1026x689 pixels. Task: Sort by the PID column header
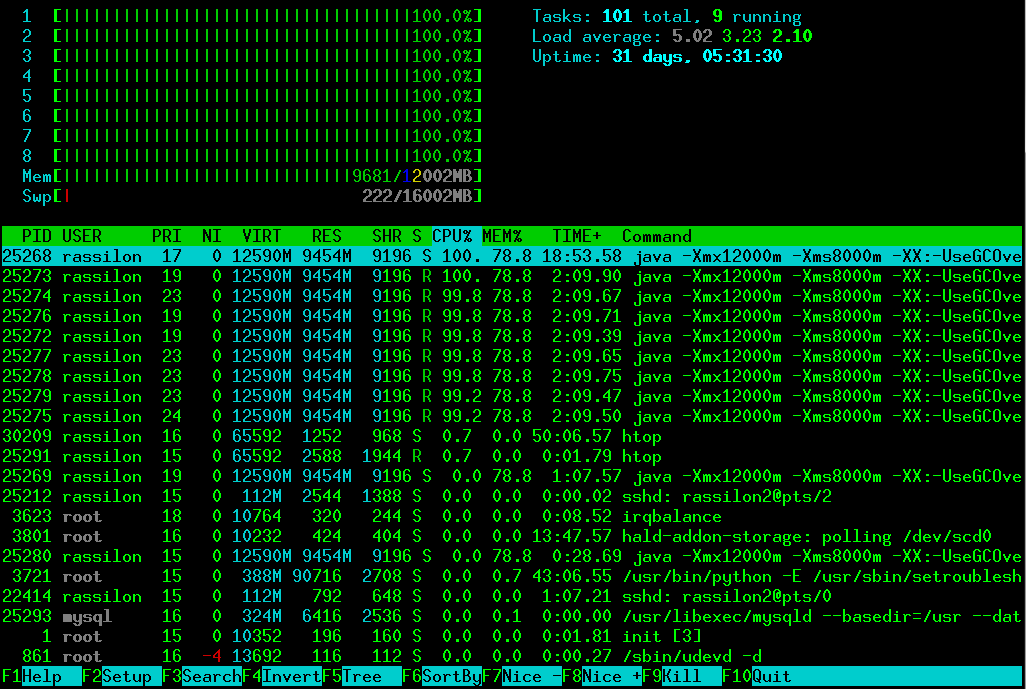tap(37, 236)
